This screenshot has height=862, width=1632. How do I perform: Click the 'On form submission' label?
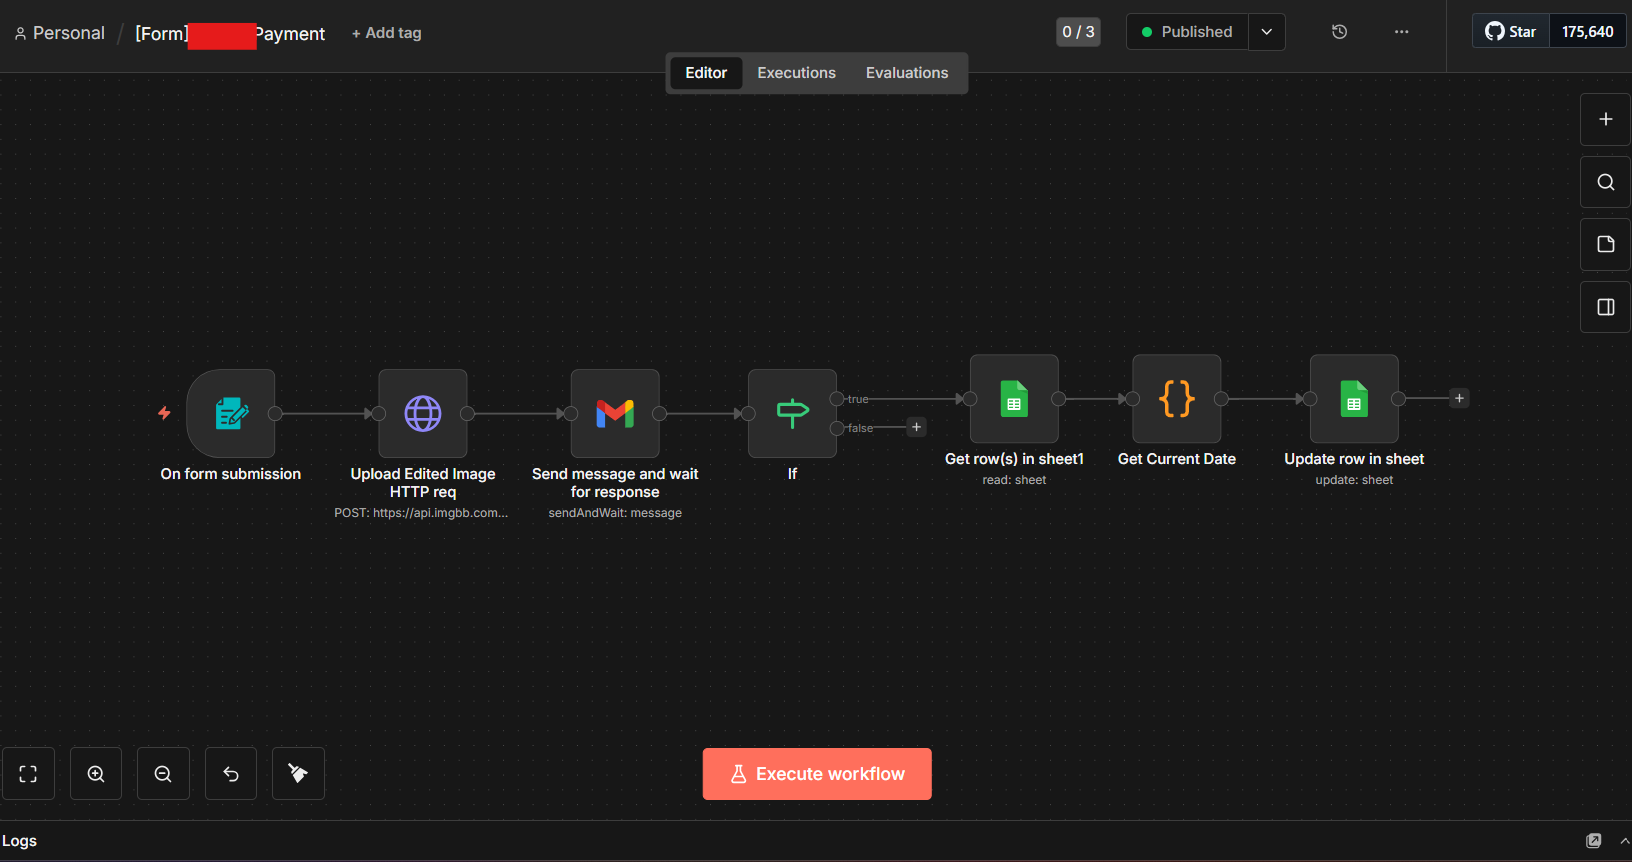pos(231,474)
